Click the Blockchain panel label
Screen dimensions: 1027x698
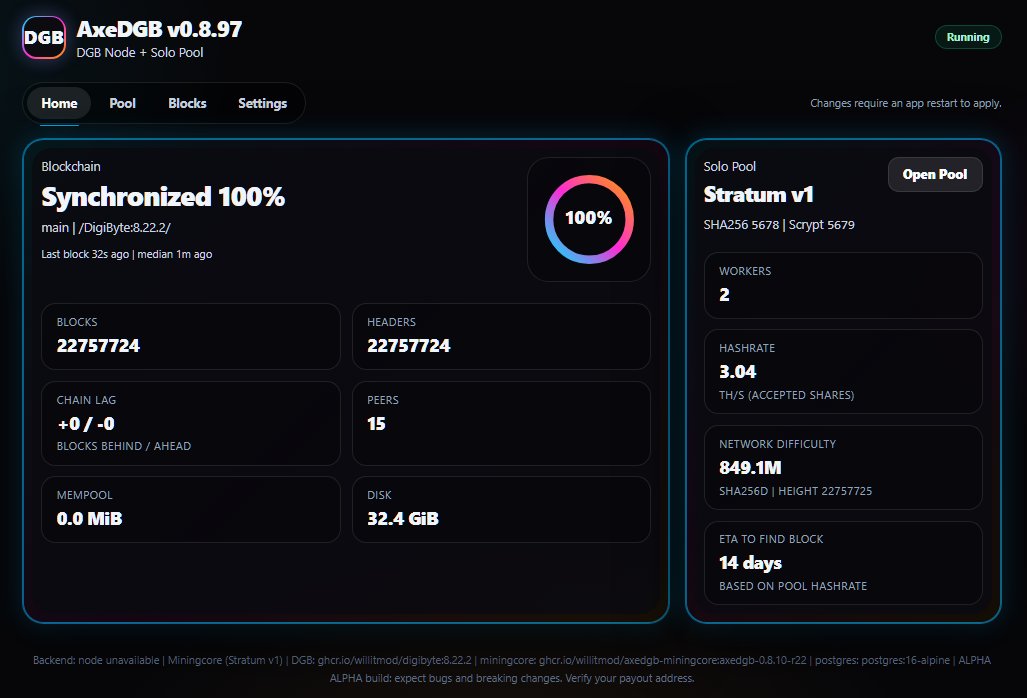coord(71,166)
